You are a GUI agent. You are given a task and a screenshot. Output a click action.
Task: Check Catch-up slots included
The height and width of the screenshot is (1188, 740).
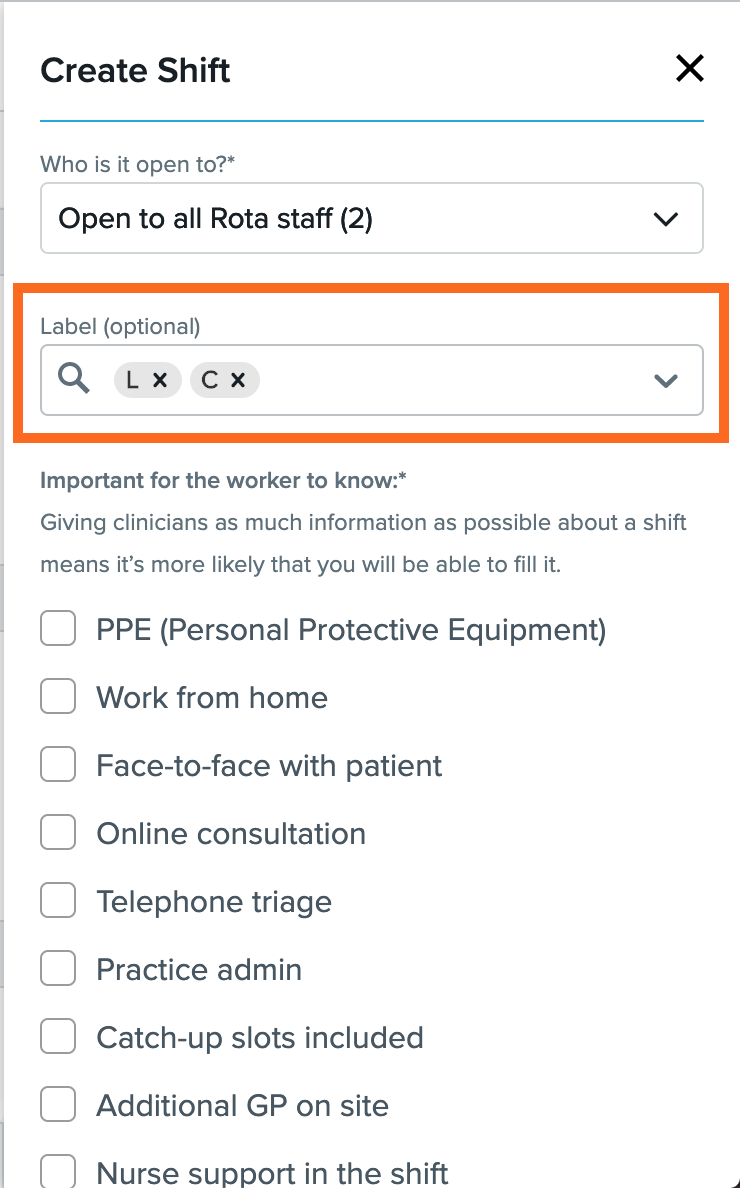[58, 1036]
